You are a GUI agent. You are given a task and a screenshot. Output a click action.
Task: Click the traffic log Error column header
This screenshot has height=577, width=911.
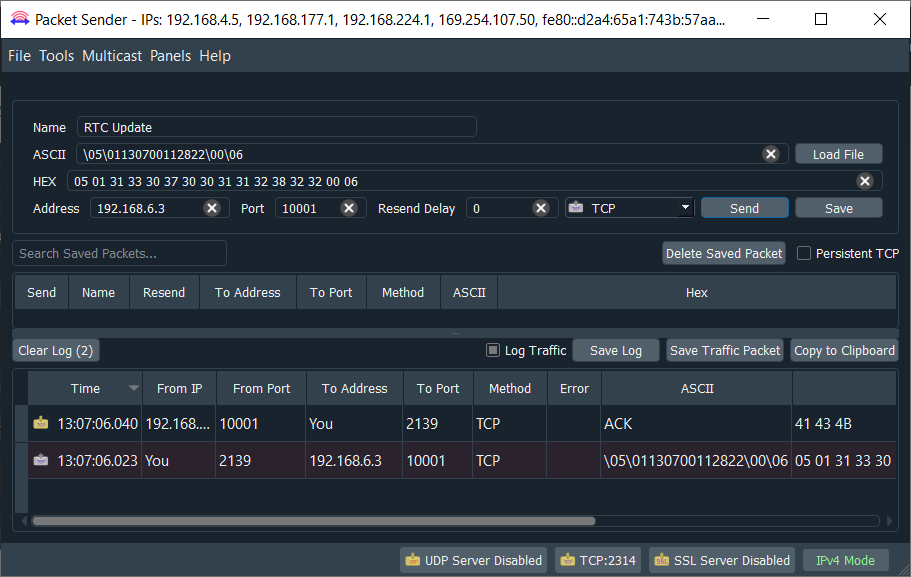[574, 388]
